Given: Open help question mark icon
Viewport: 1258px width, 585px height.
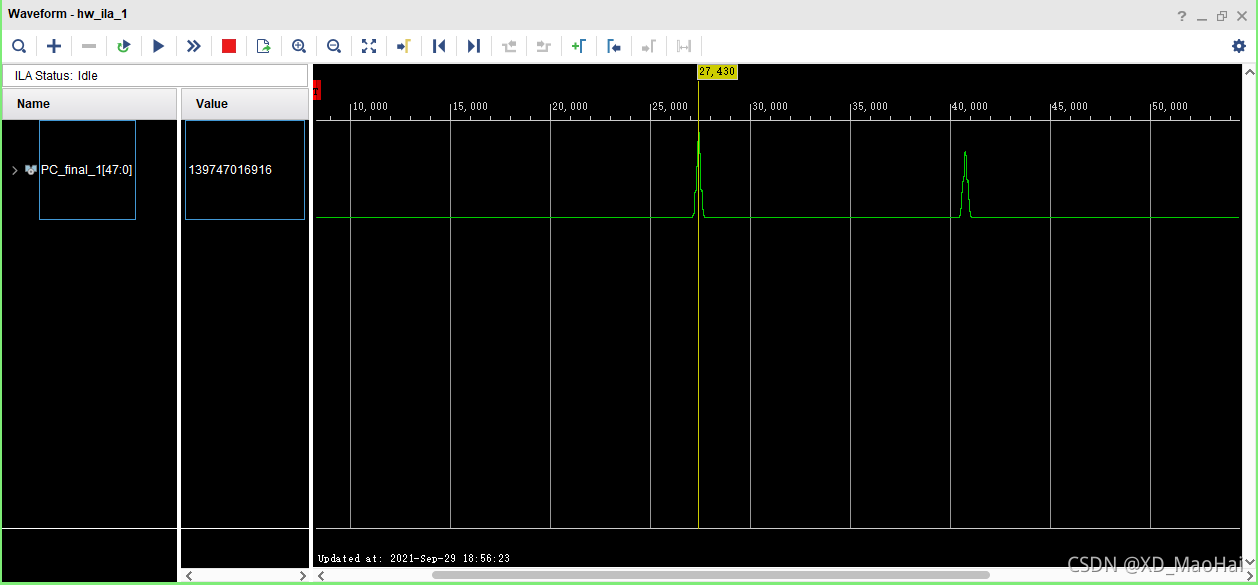Looking at the screenshot, I should 1181,15.
